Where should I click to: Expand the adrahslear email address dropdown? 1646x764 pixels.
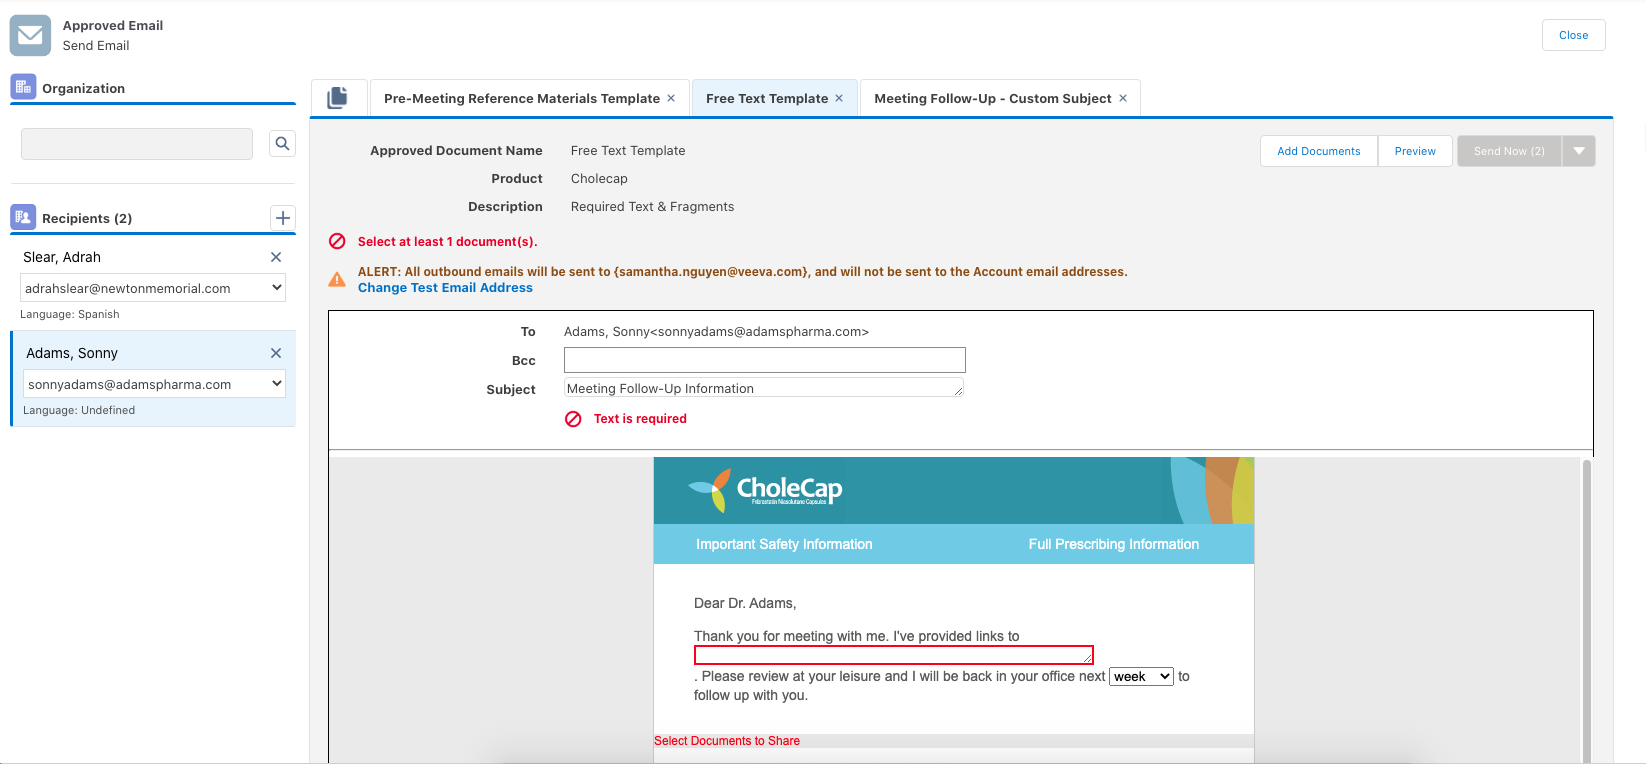pyautogui.click(x=277, y=288)
